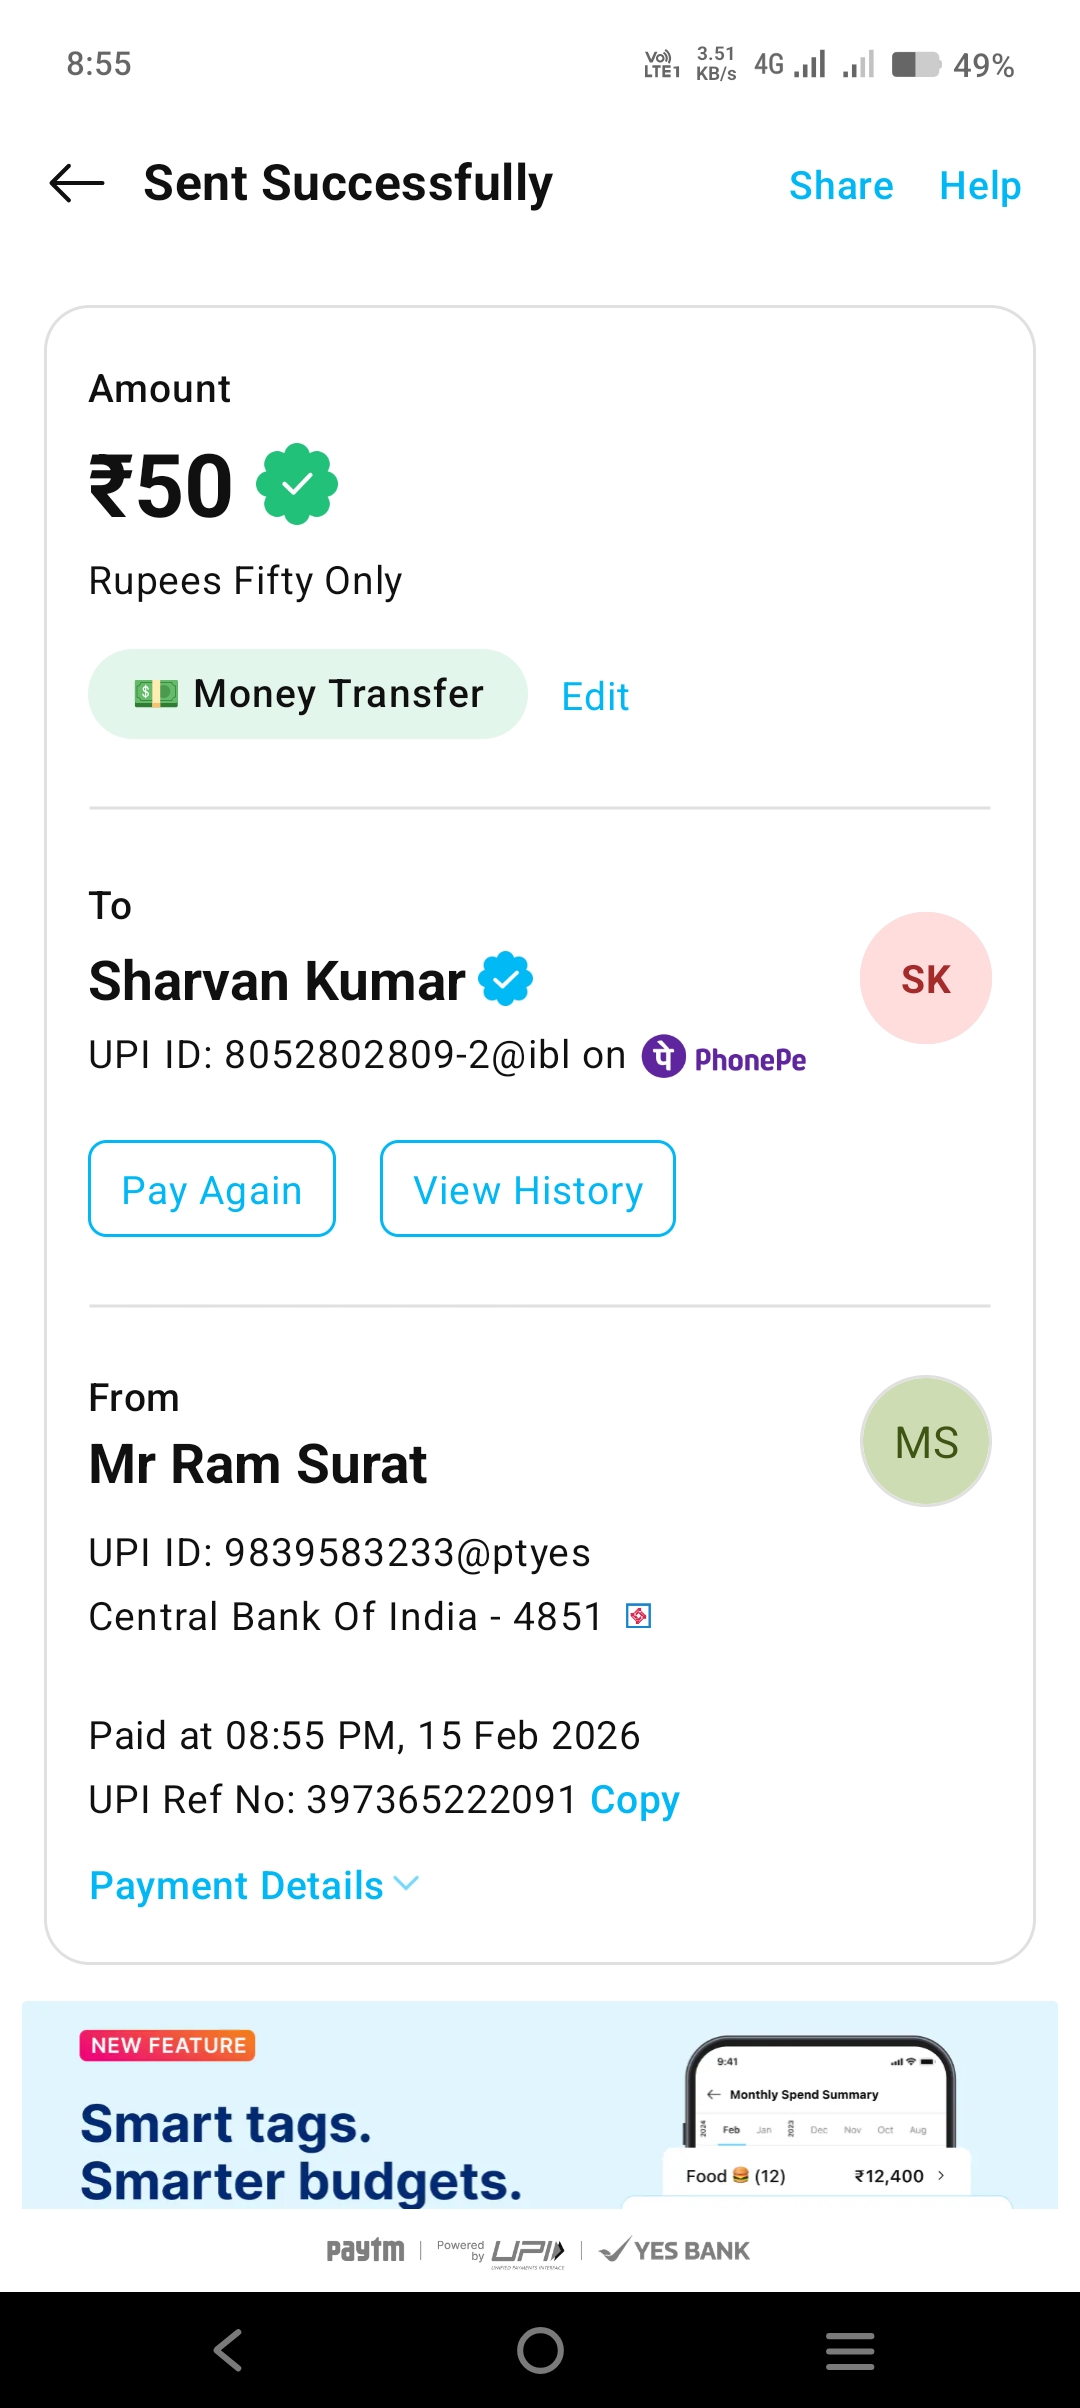1080x2408 pixels.
Task: Tap the green payment success badge
Action: 297,485
